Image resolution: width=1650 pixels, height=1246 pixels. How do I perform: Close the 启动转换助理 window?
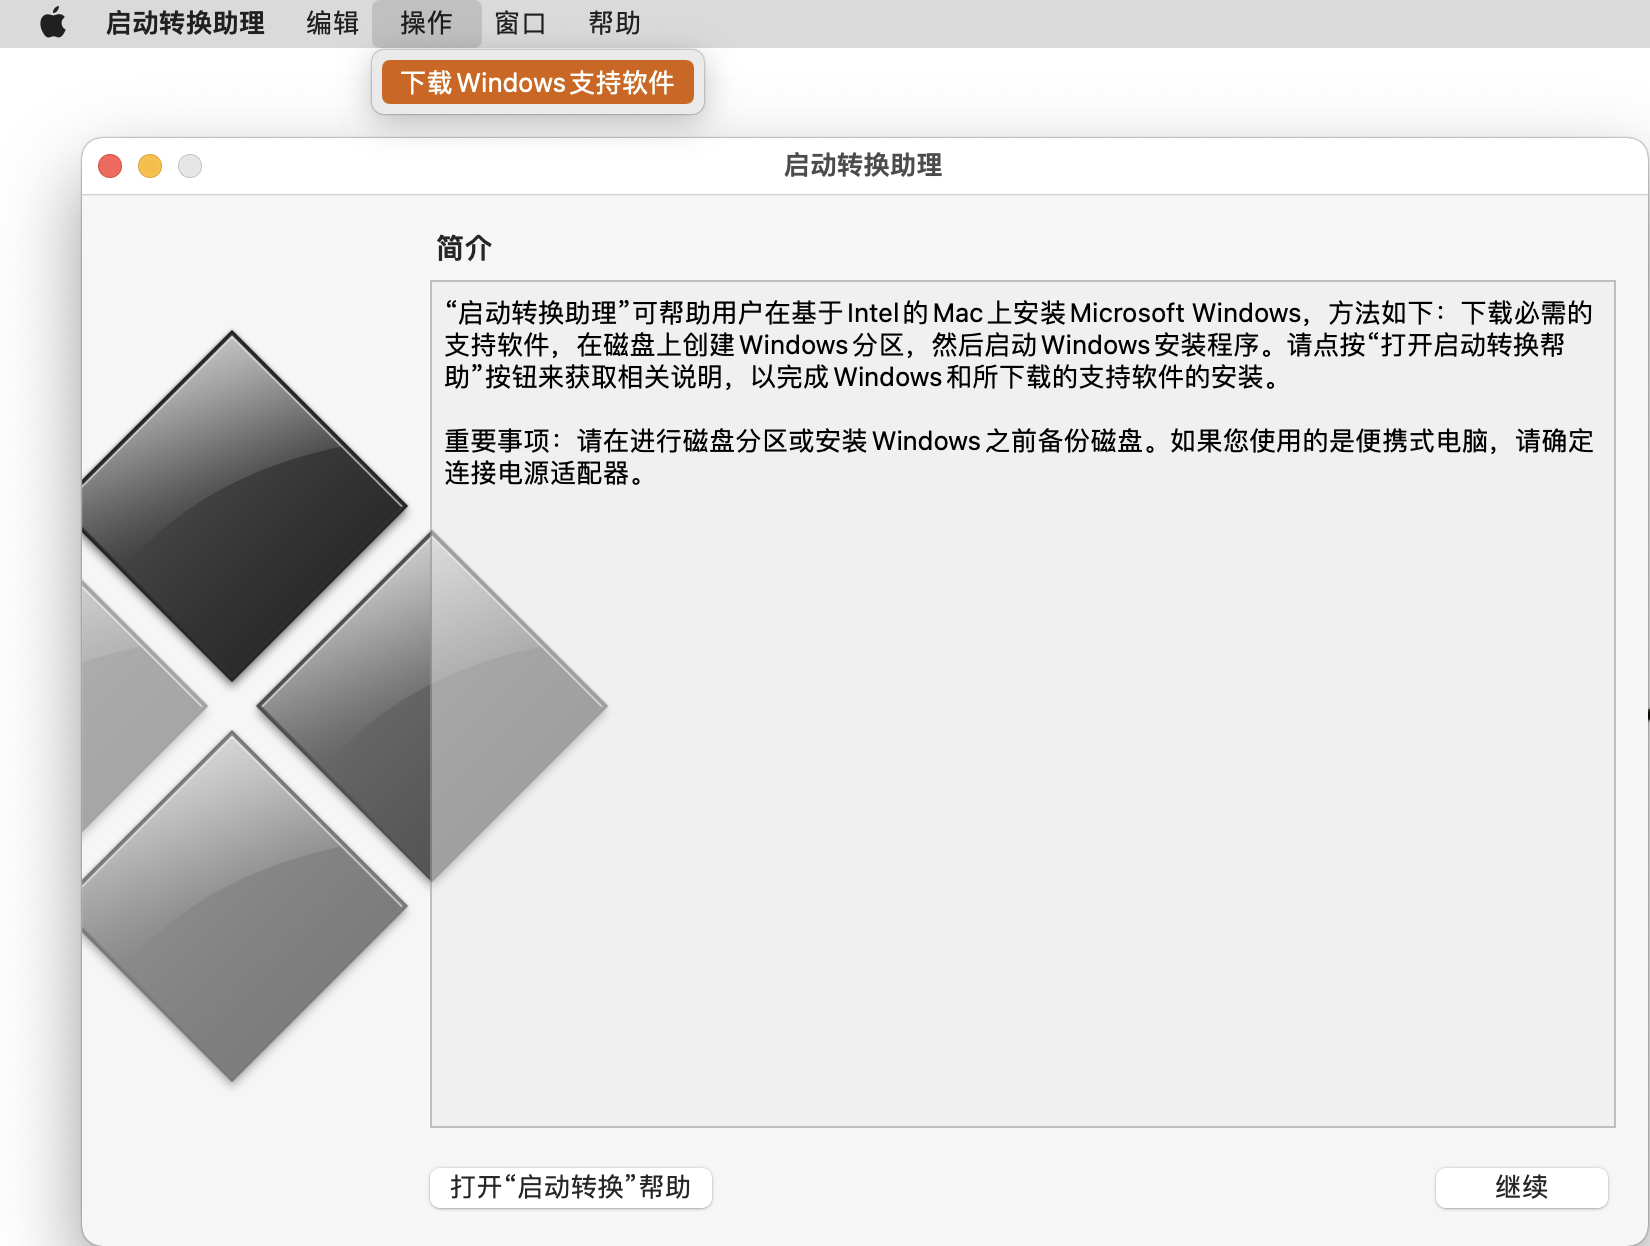click(x=110, y=166)
